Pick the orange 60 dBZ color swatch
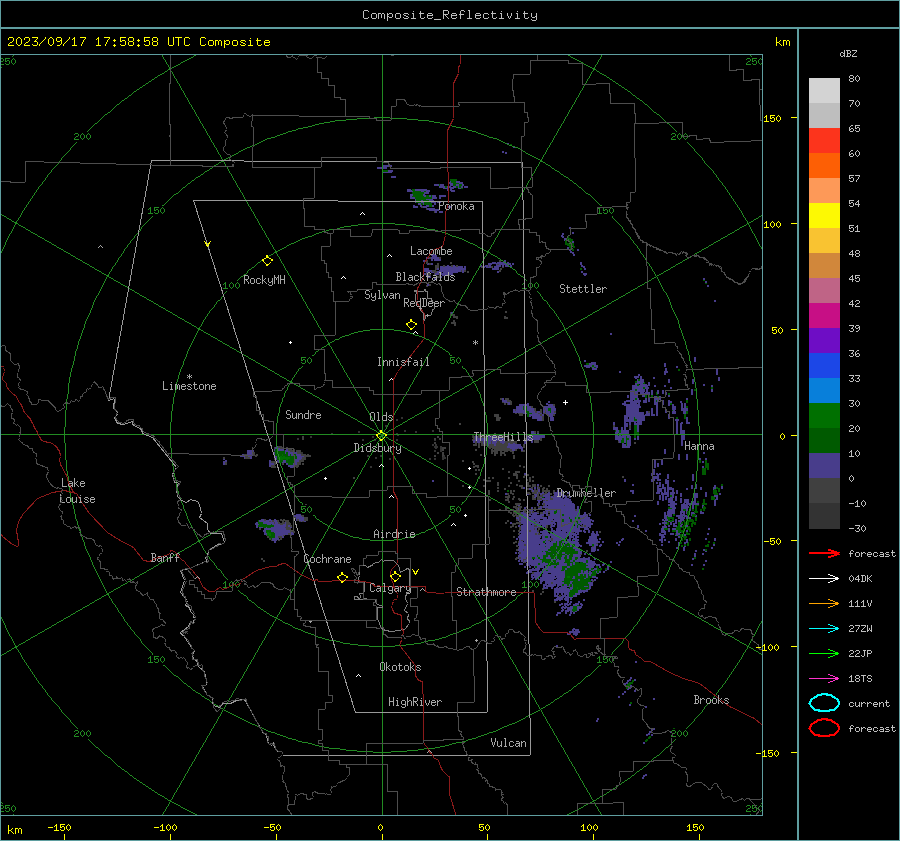Viewport: 900px width, 841px height. 824,165
